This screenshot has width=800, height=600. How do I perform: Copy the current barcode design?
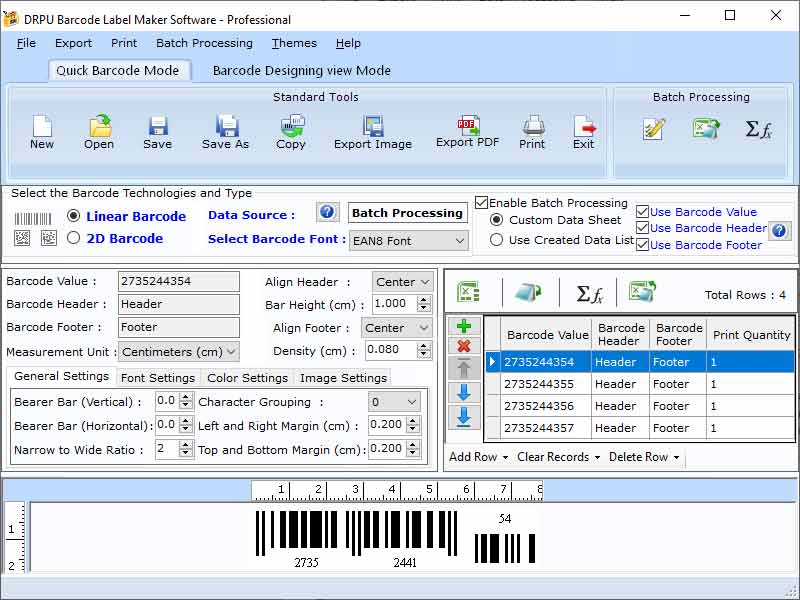291,131
